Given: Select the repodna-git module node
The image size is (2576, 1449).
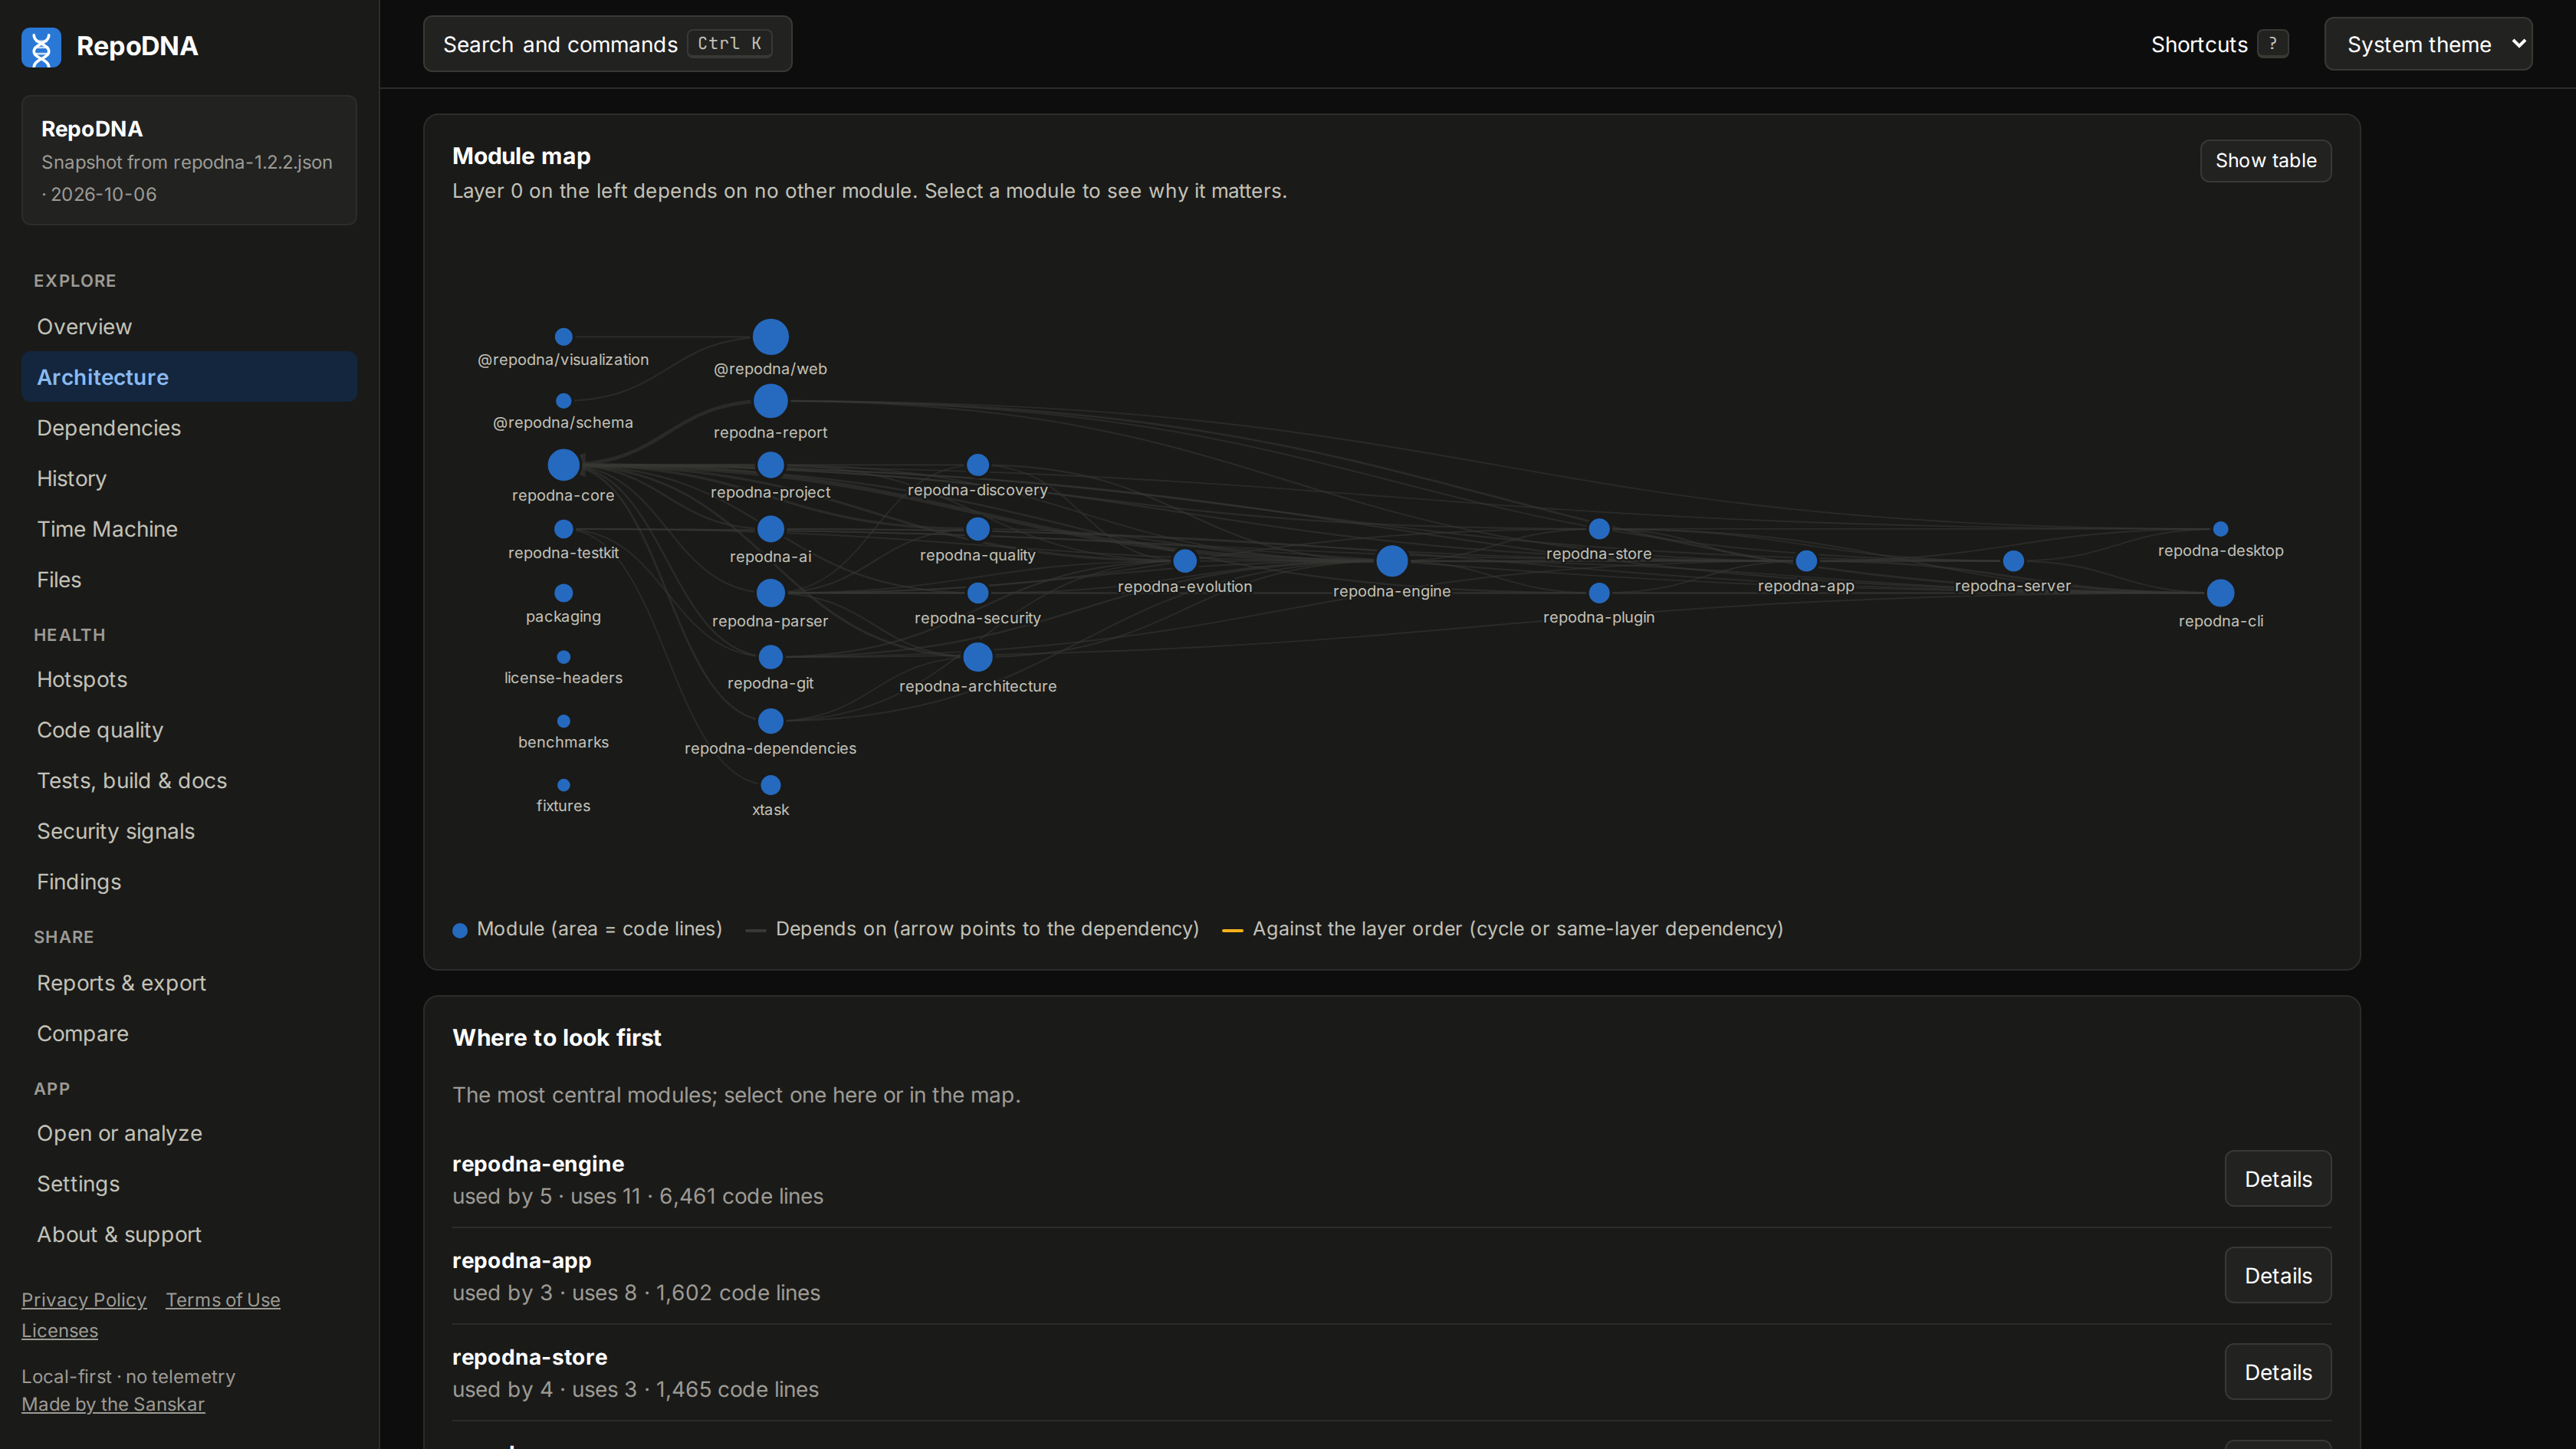Looking at the screenshot, I should 770,657.
